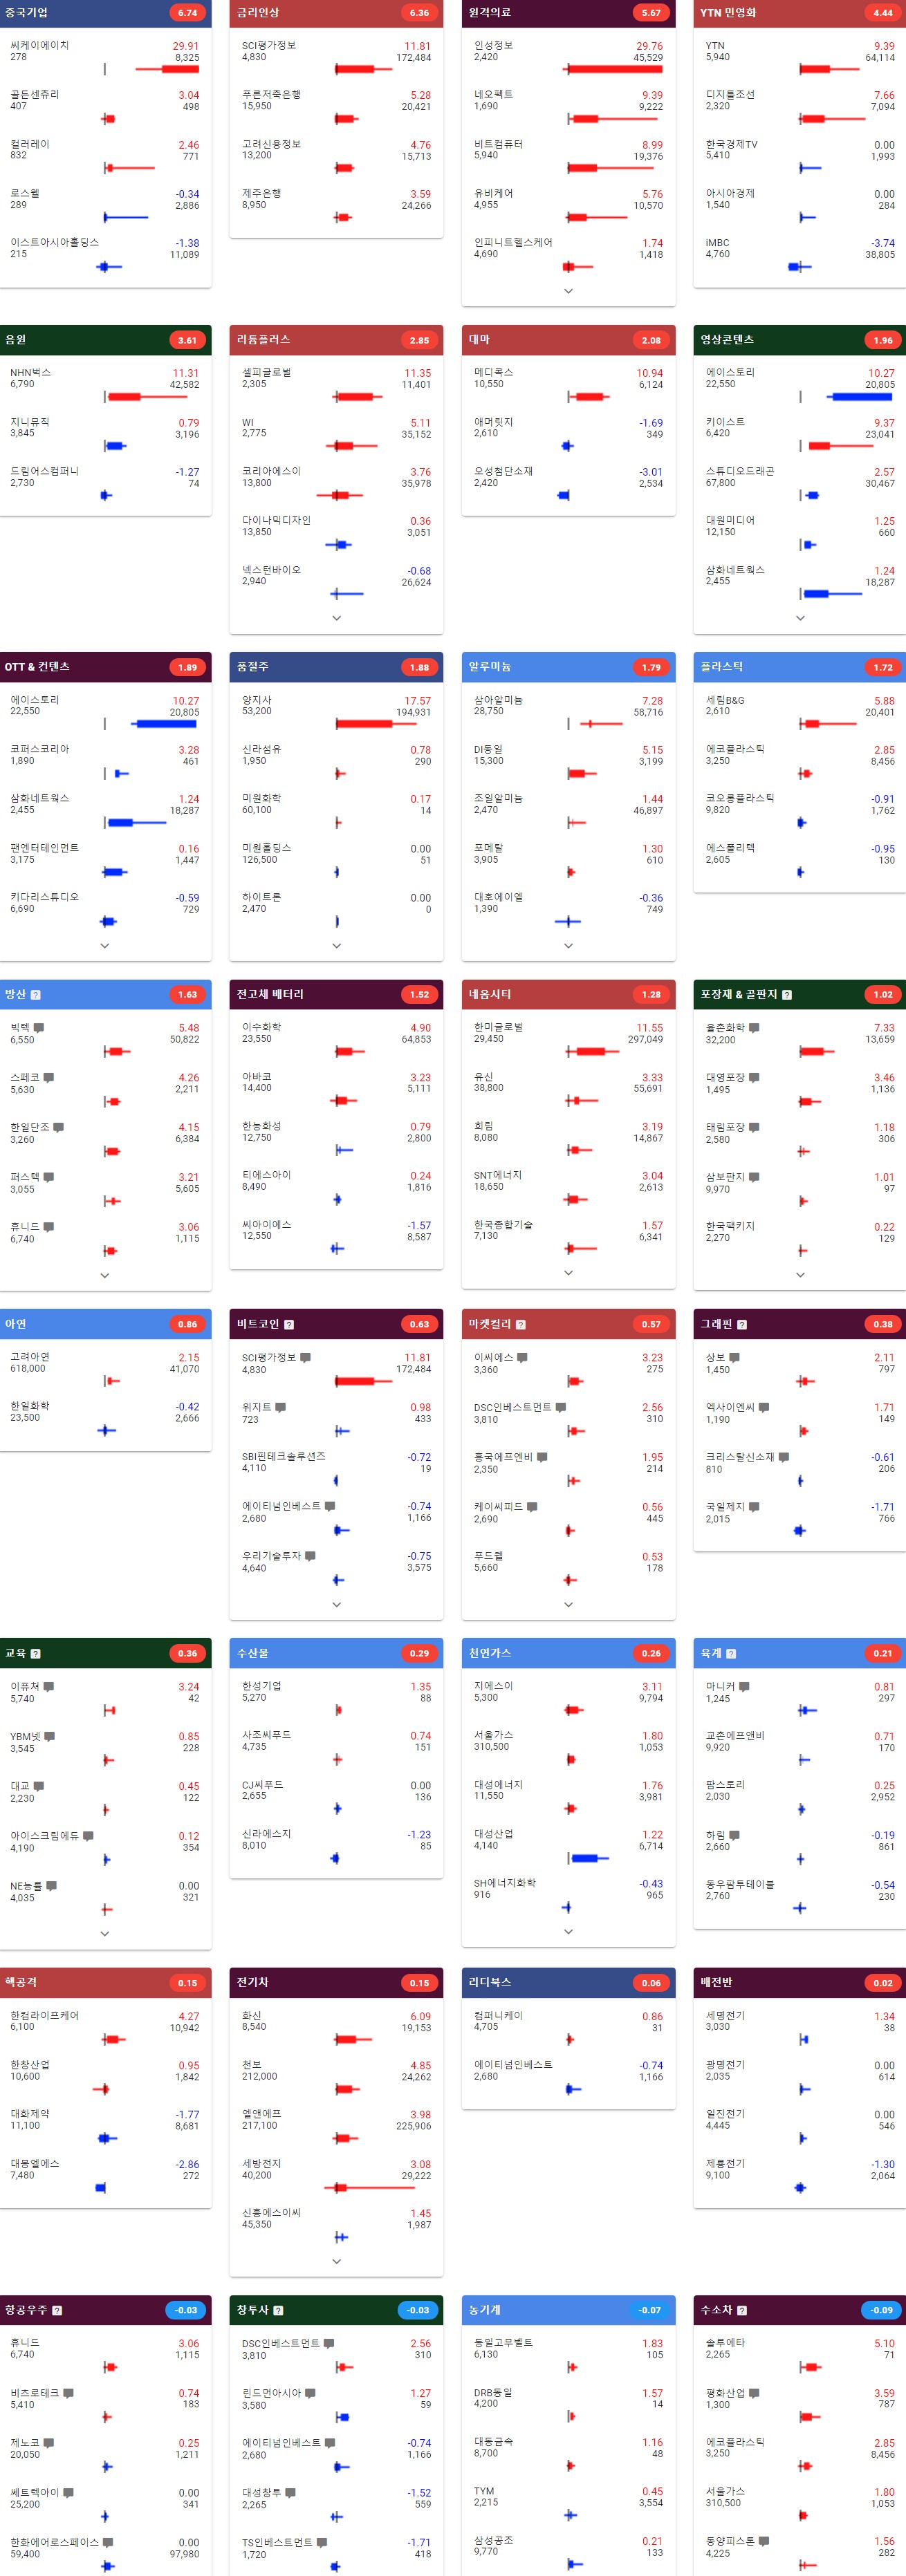Viewport: 906px width, 2576px height.
Task: Select 한미글로벌 in 네옴시티 card
Action: pyautogui.click(x=498, y=1027)
